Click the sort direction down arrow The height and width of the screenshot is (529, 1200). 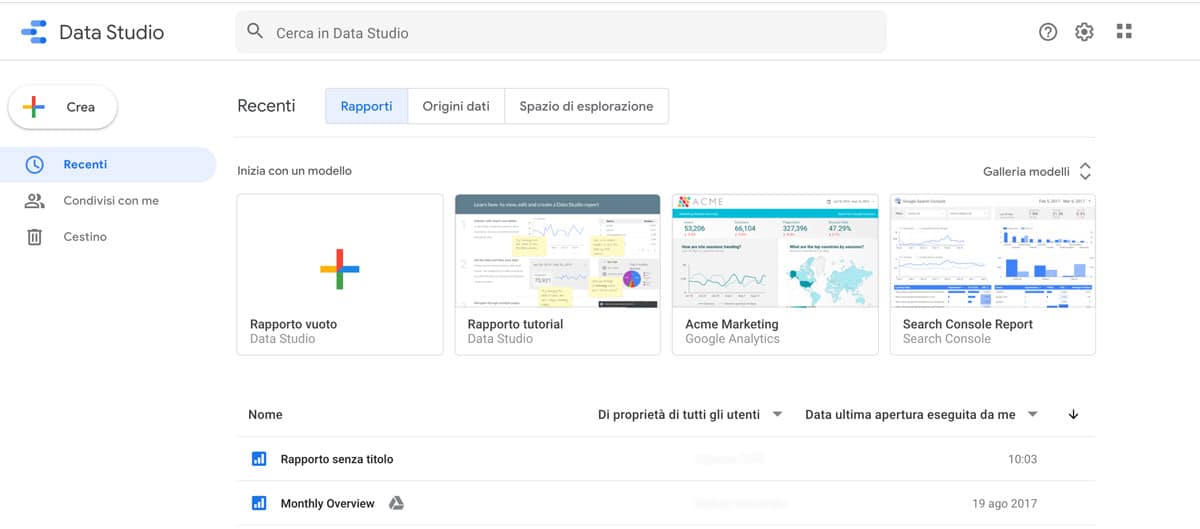(x=1074, y=414)
